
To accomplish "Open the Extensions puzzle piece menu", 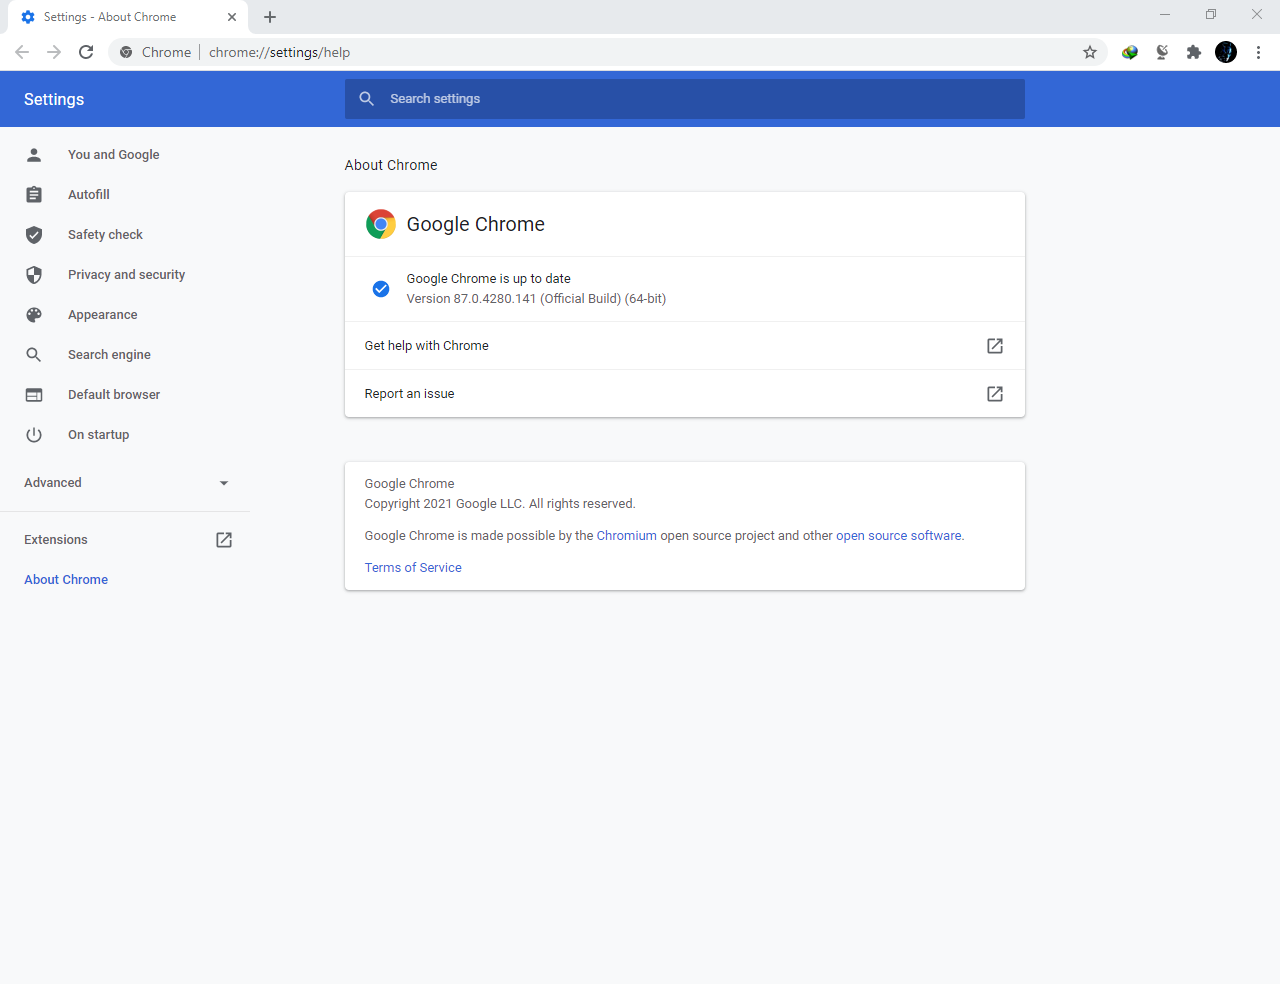I will coord(1194,52).
